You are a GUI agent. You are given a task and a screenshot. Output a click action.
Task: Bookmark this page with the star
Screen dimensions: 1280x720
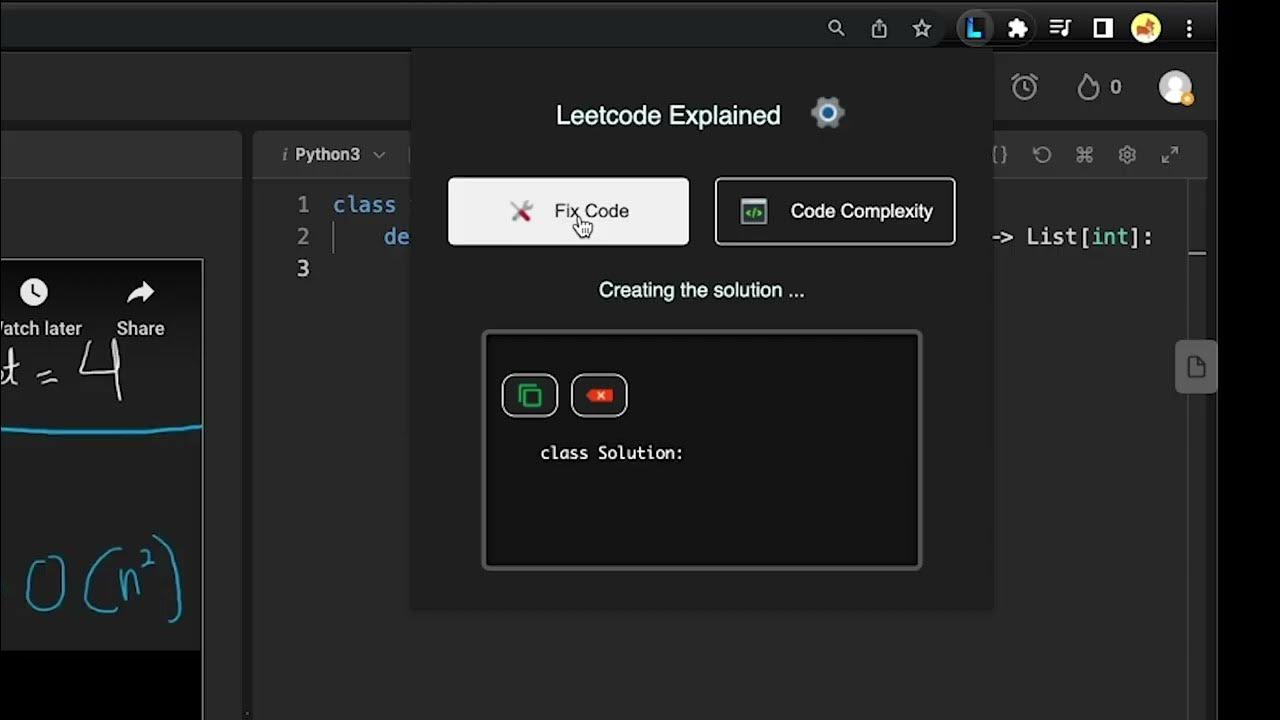(x=922, y=29)
